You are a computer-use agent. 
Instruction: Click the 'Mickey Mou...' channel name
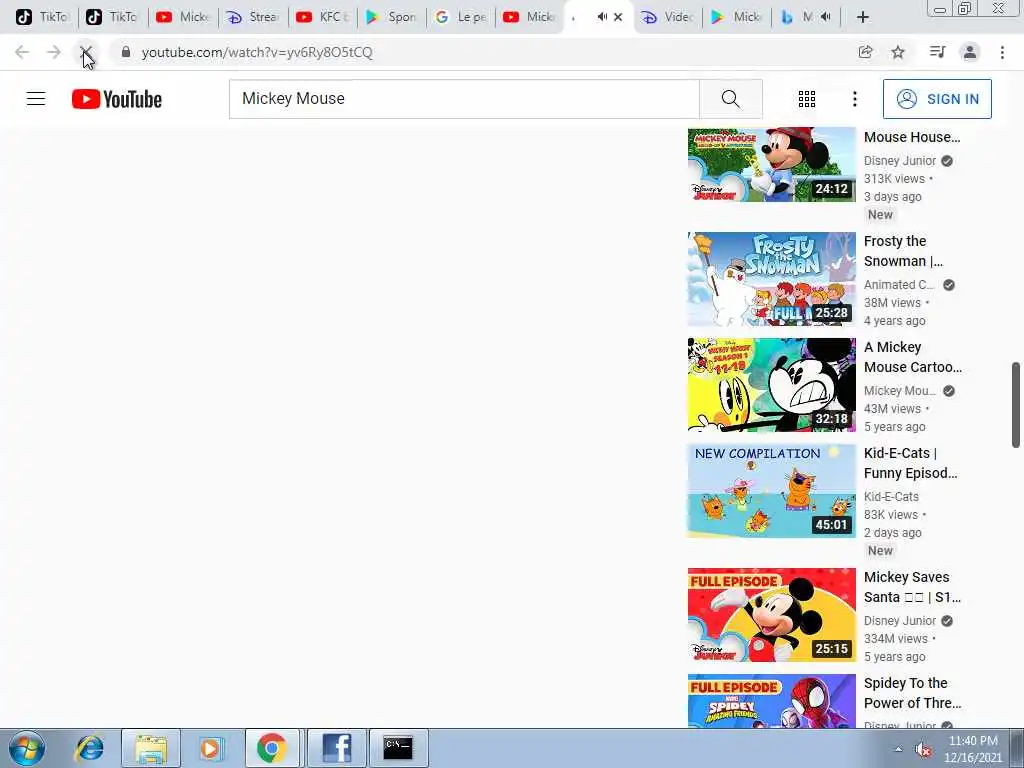tap(899, 391)
